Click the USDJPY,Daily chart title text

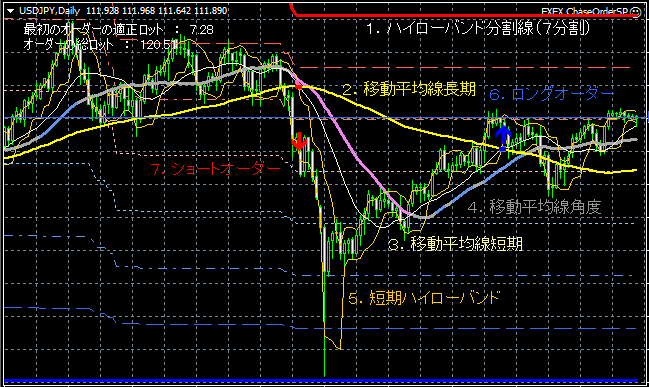point(49,11)
